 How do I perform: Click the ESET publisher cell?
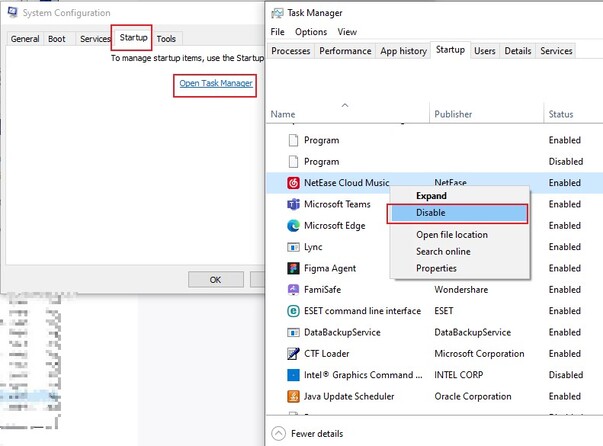click(444, 311)
